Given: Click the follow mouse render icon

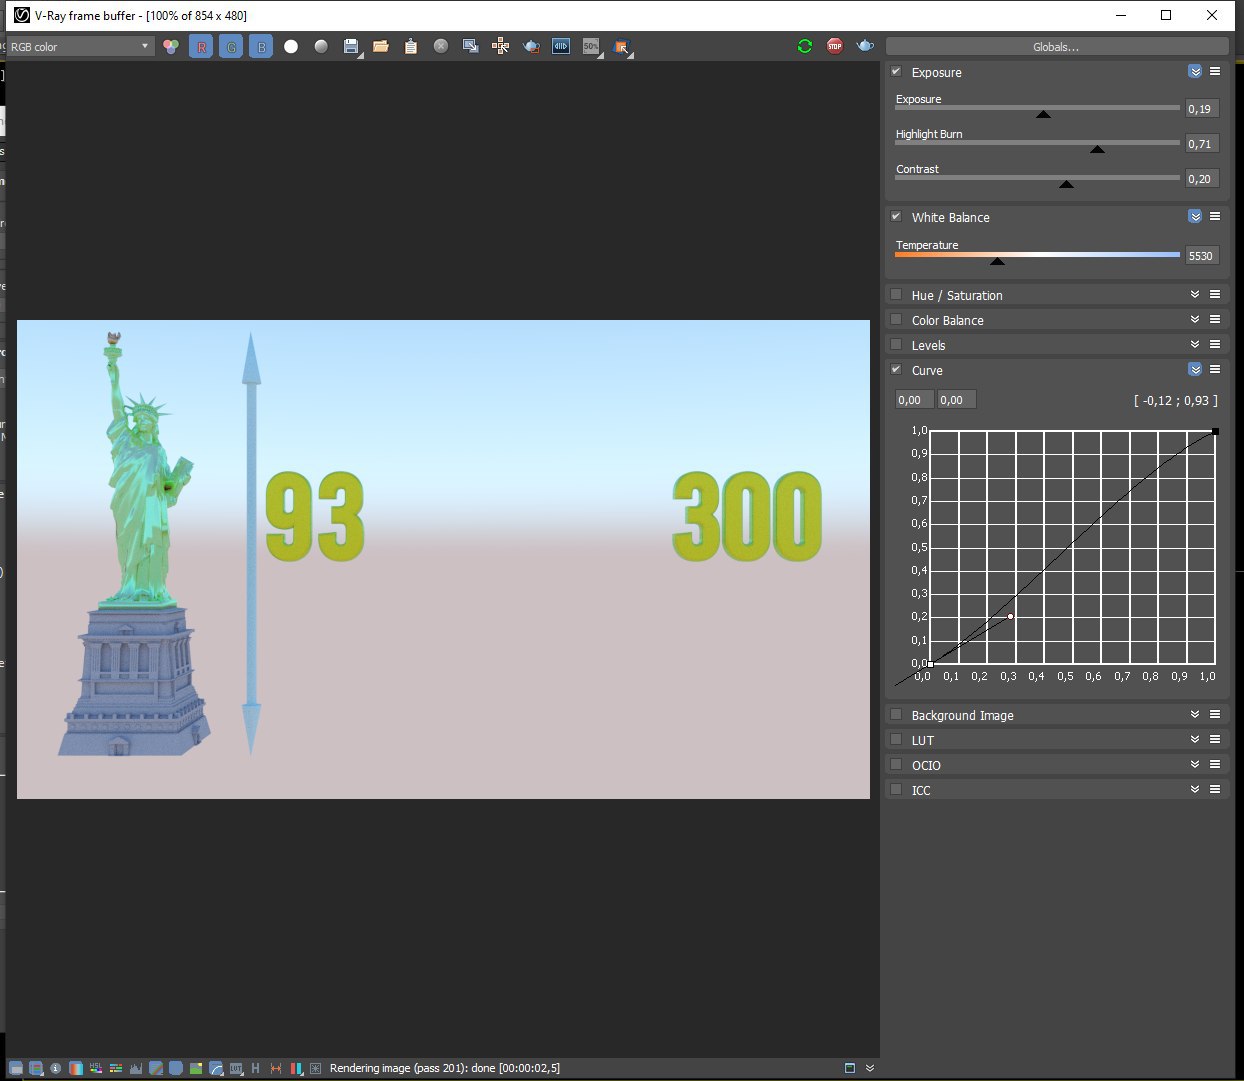Looking at the screenshot, I should point(621,46).
